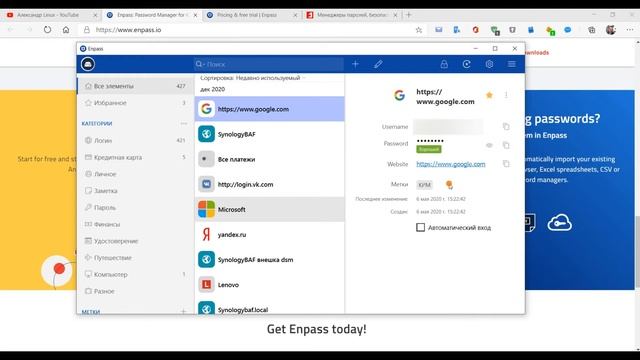Add a new item with plus icon
Screen dimensions: 640x360
point(355,64)
